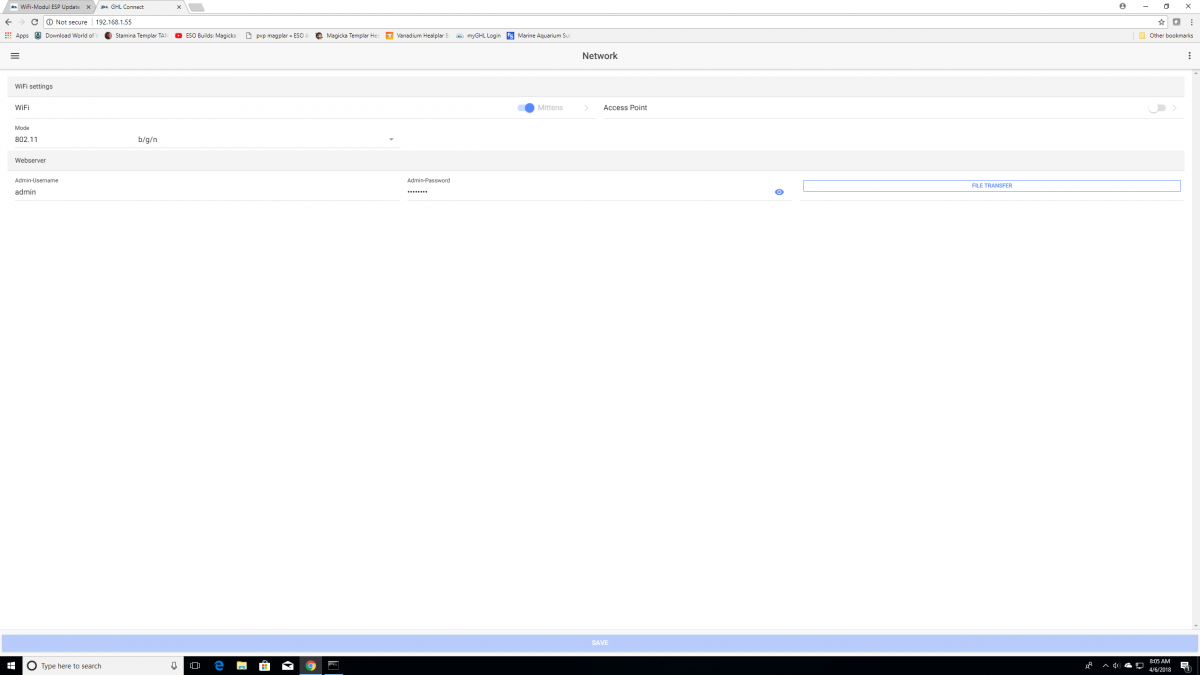Viewport: 1200px width, 675px height.
Task: Open the command prompt taskbar icon
Action: (334, 665)
